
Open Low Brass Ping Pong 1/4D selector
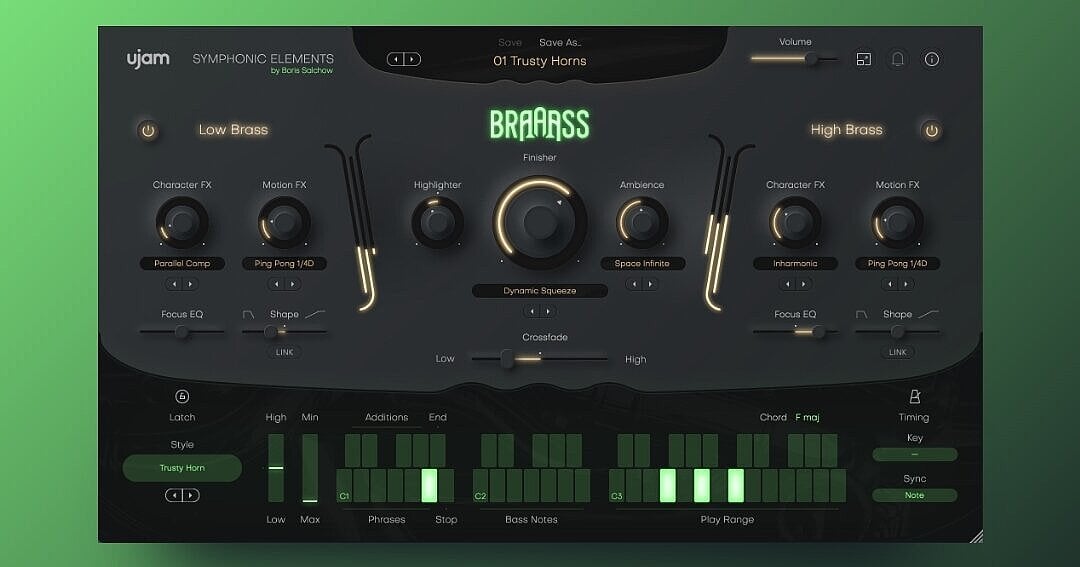coord(284,263)
